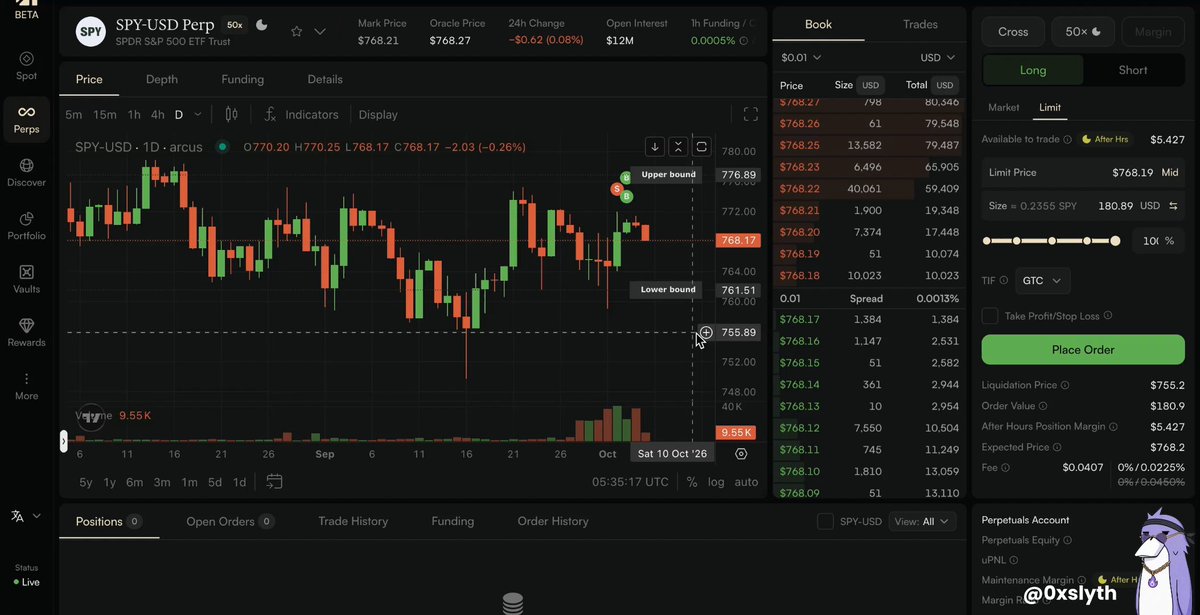Open Vaults from the sidebar
The image size is (1200, 615).
pyautogui.click(x=27, y=279)
